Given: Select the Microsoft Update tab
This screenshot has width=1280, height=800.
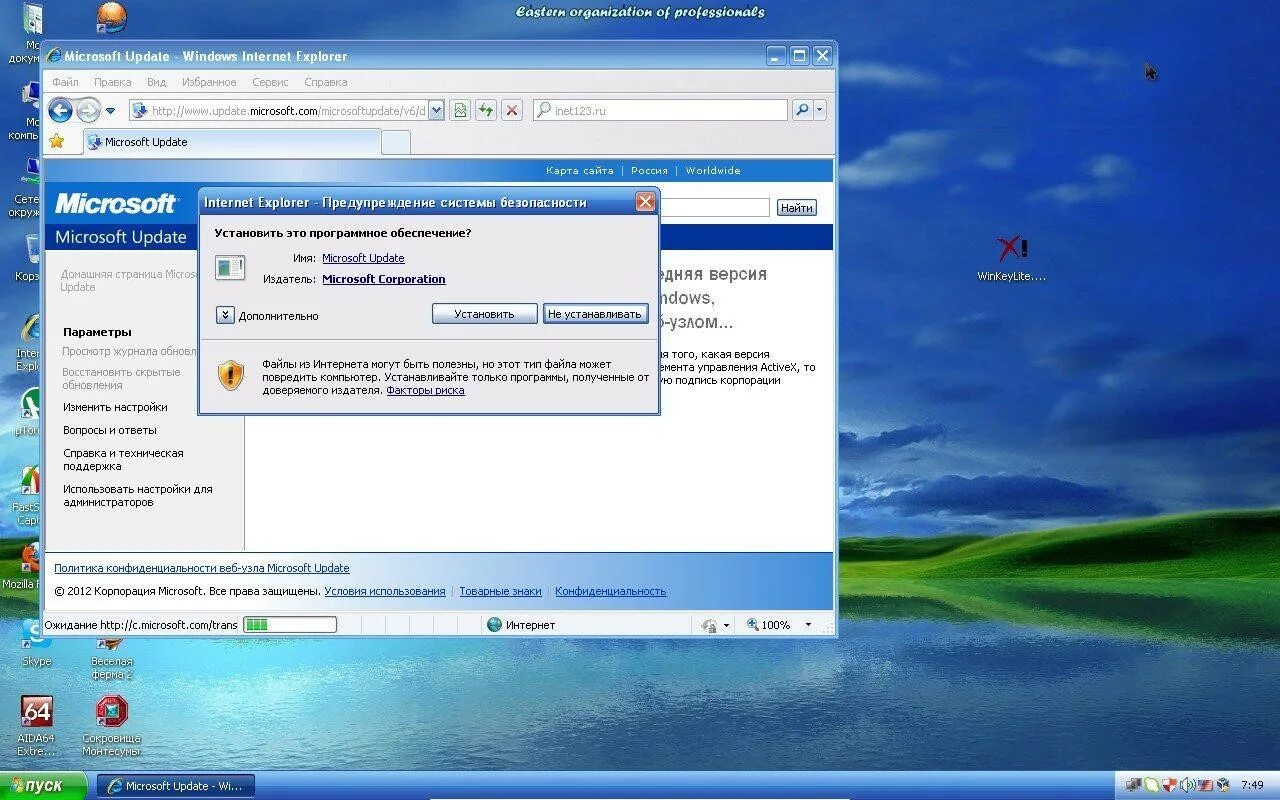Looking at the screenshot, I should pos(231,142).
